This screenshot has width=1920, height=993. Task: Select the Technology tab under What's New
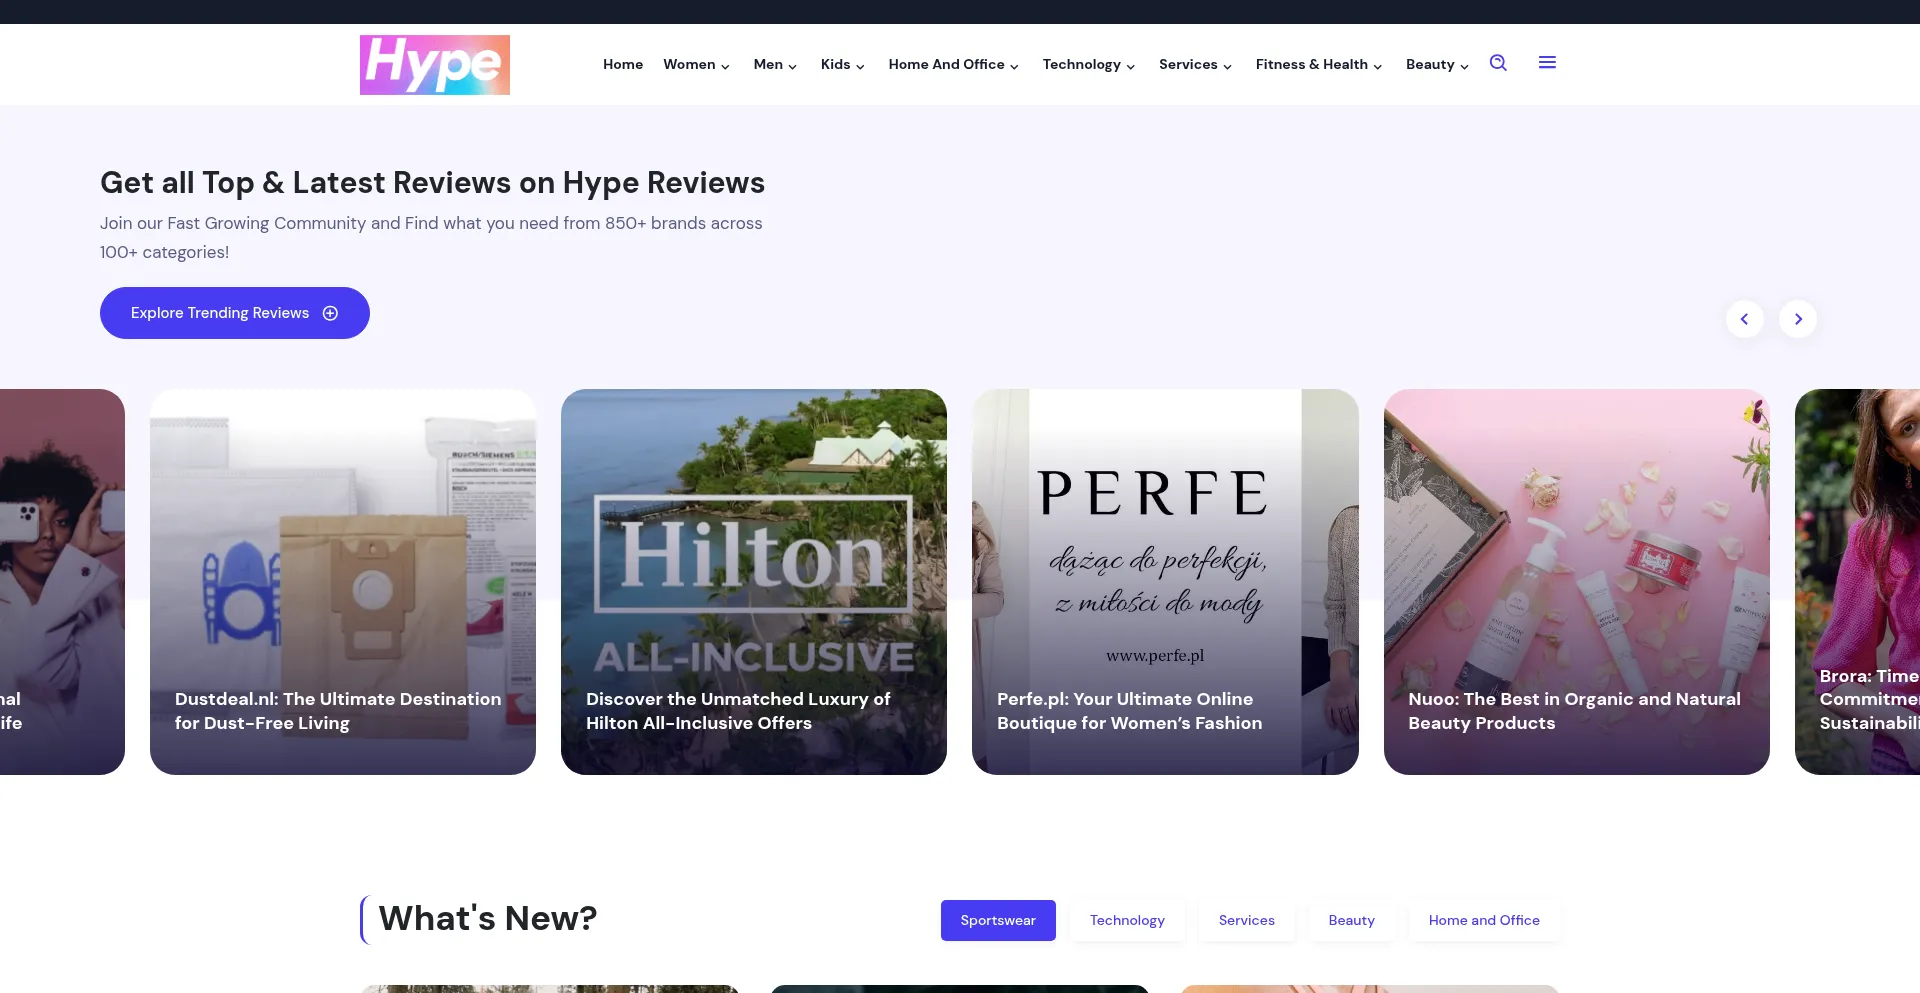pyautogui.click(x=1127, y=920)
